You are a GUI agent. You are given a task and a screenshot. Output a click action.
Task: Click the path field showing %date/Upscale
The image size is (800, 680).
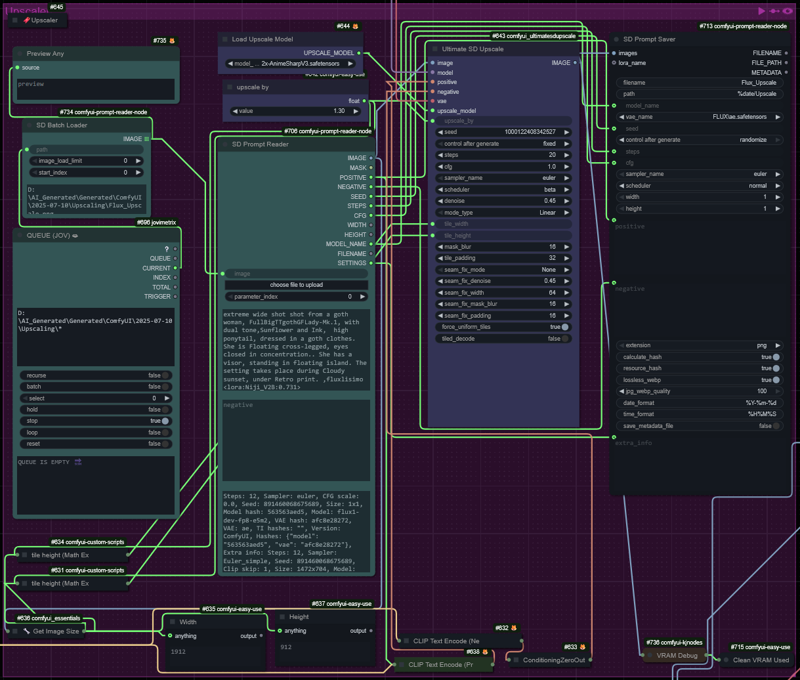coord(699,94)
